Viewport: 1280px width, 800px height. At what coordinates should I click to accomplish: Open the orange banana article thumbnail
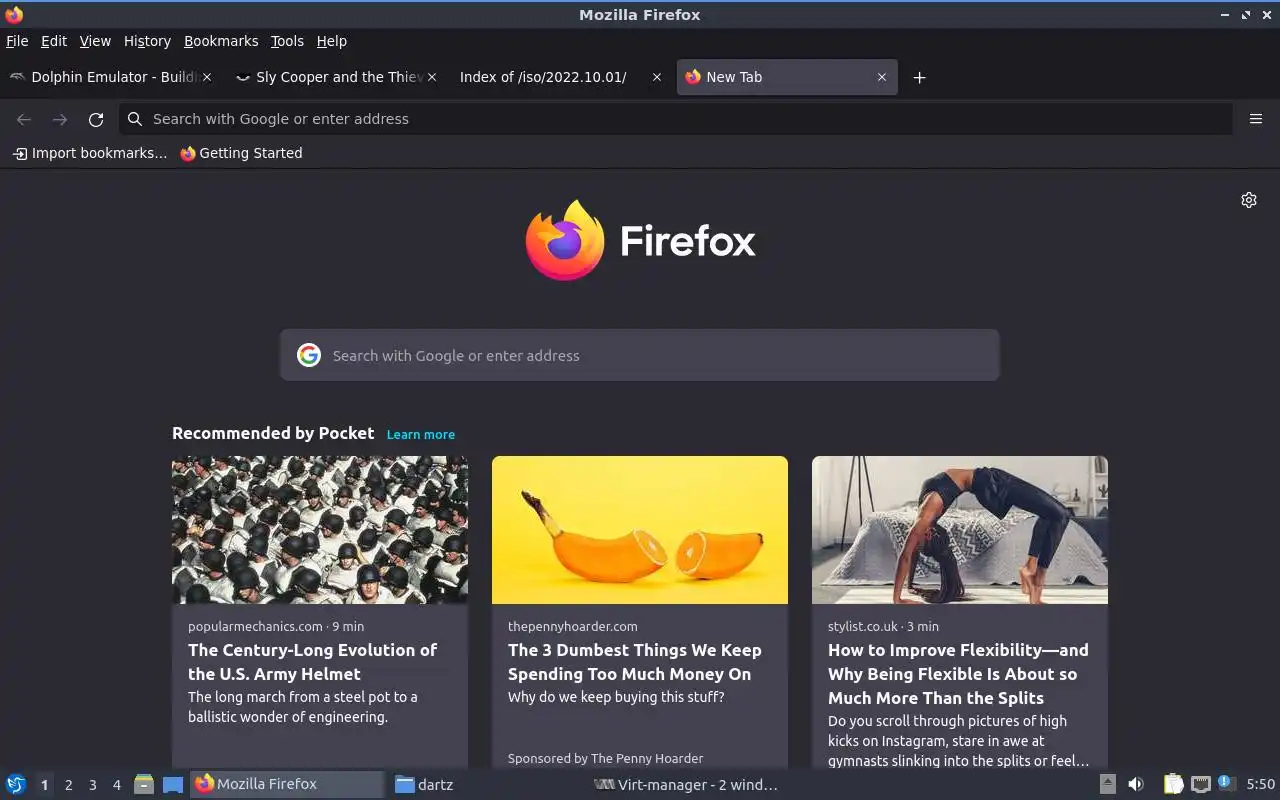pos(640,530)
